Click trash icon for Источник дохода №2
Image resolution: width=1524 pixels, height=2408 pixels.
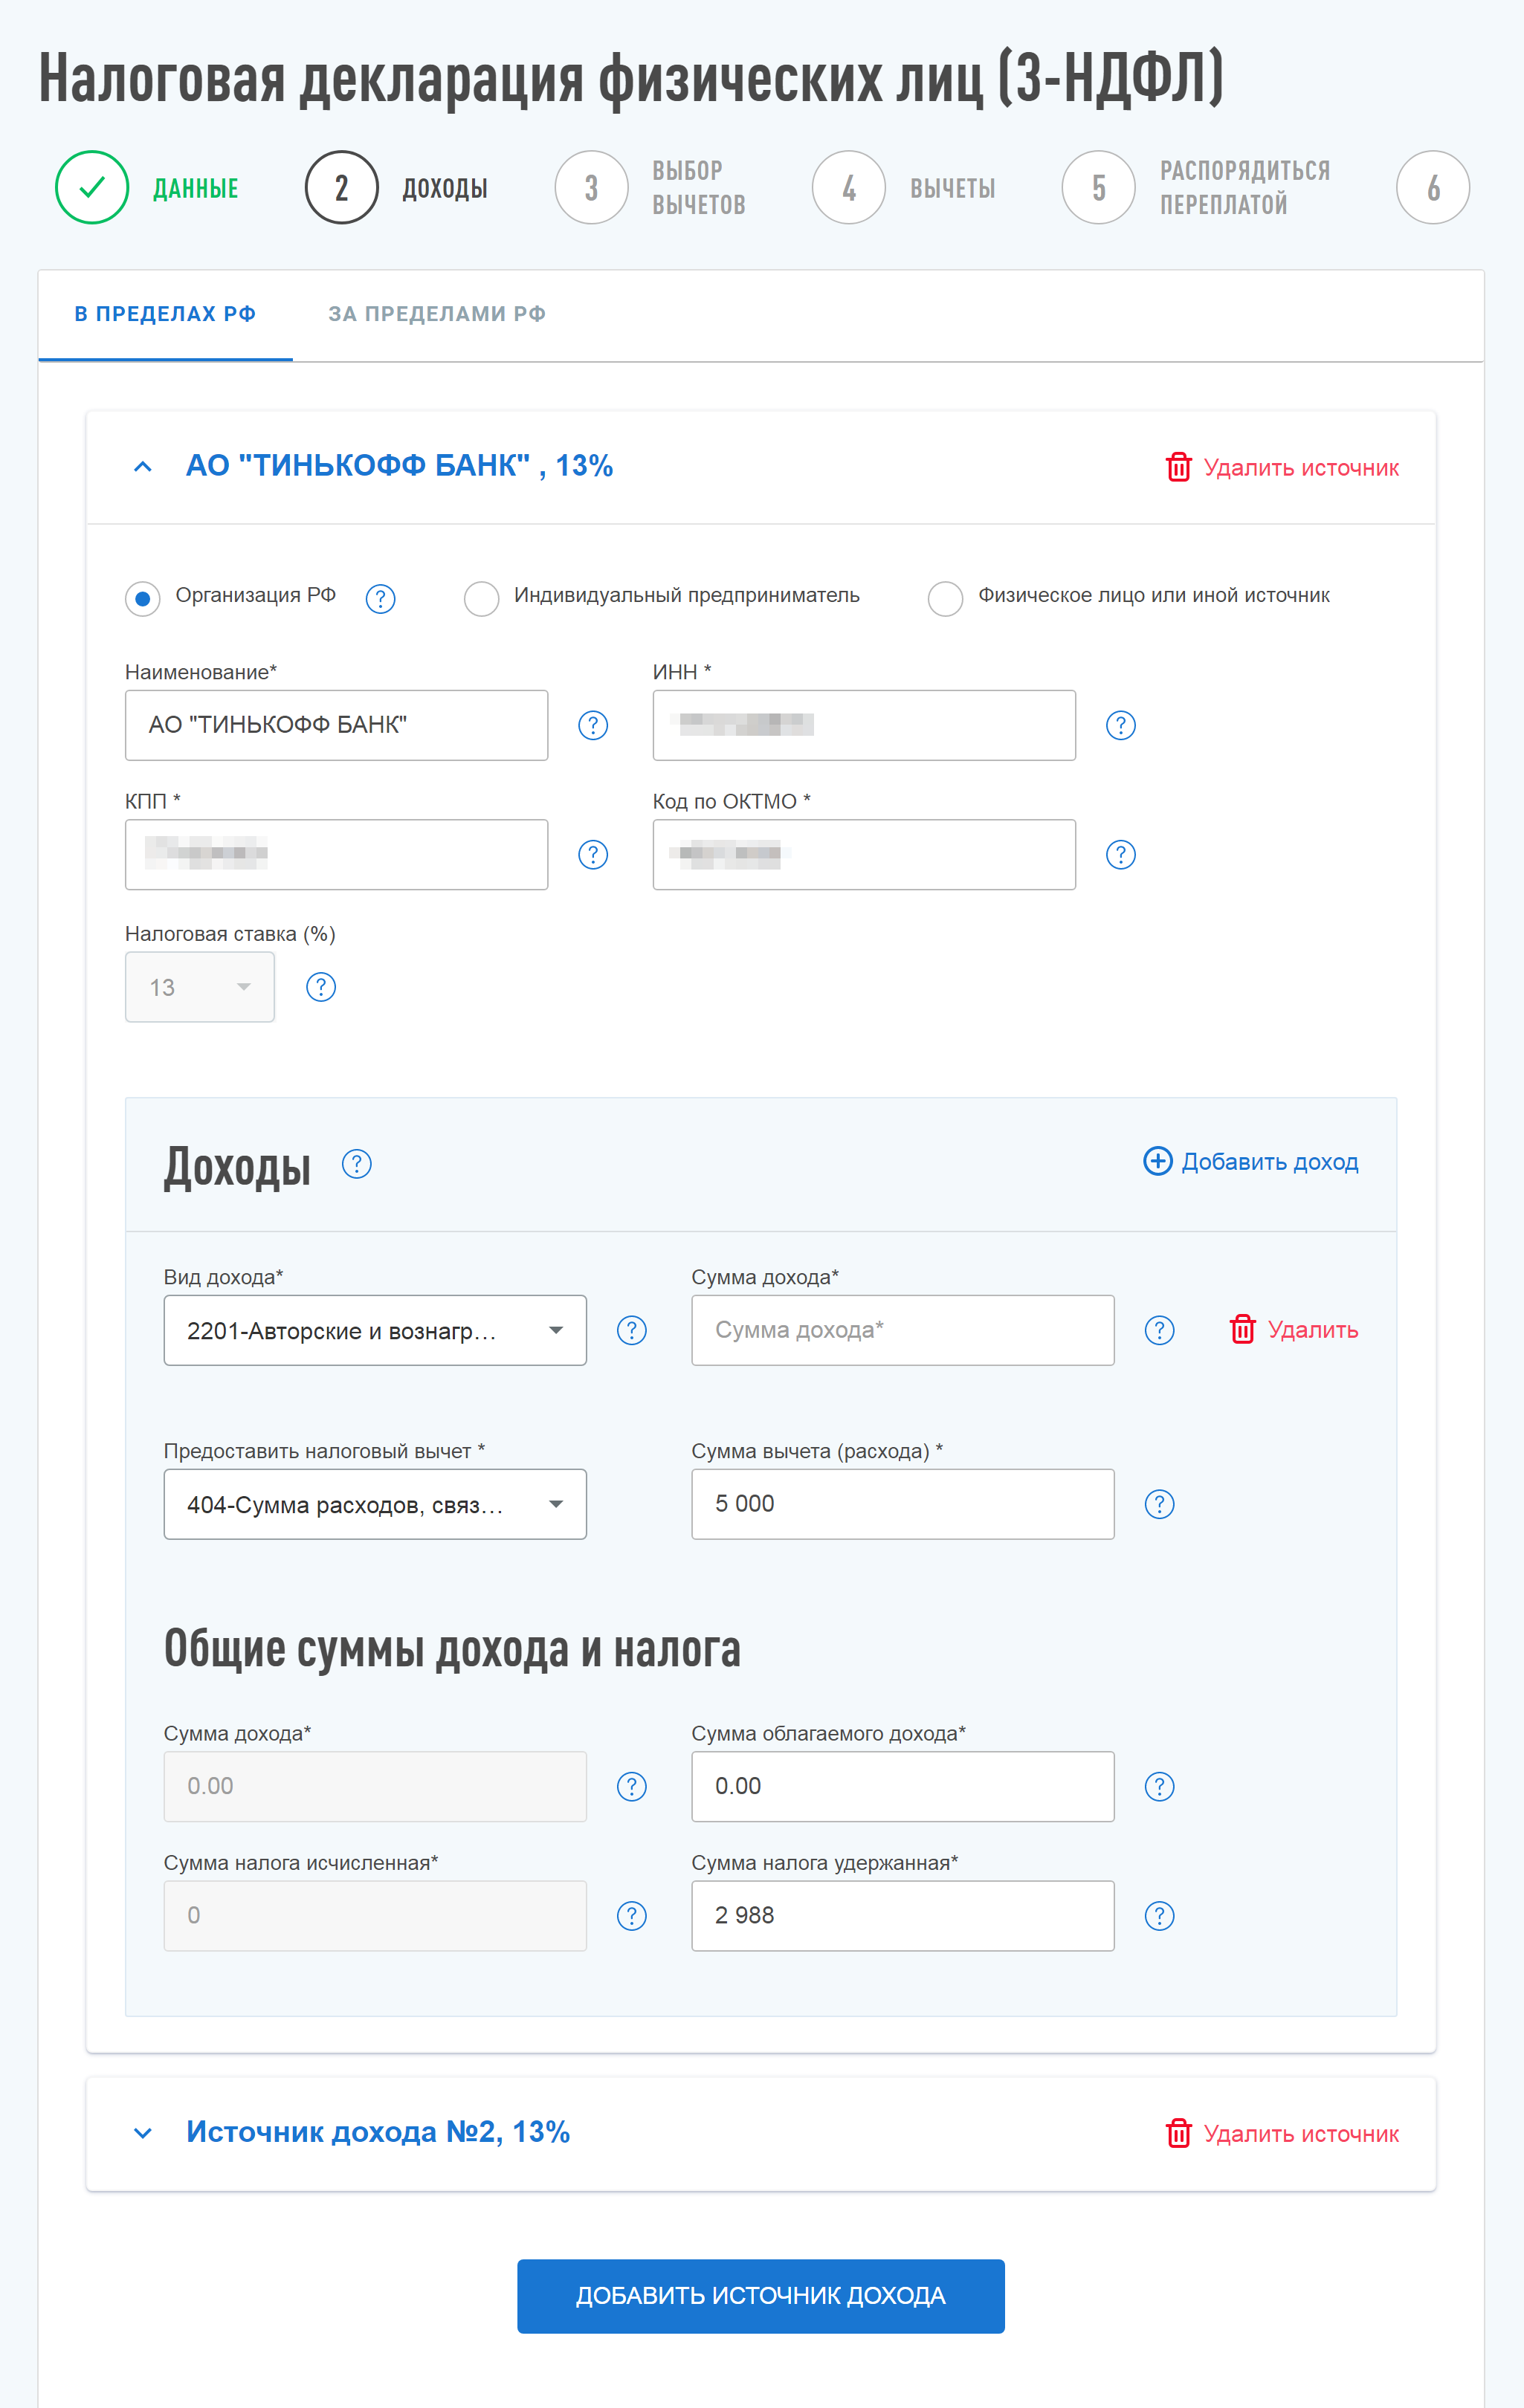pos(1179,2133)
